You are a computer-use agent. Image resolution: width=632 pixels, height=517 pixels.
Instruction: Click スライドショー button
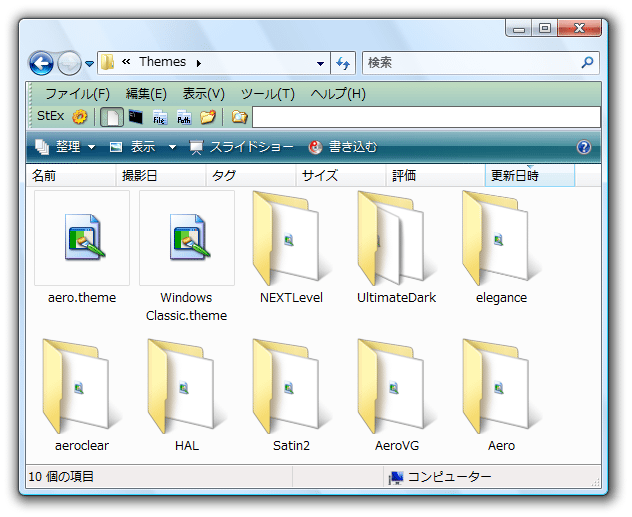241,147
